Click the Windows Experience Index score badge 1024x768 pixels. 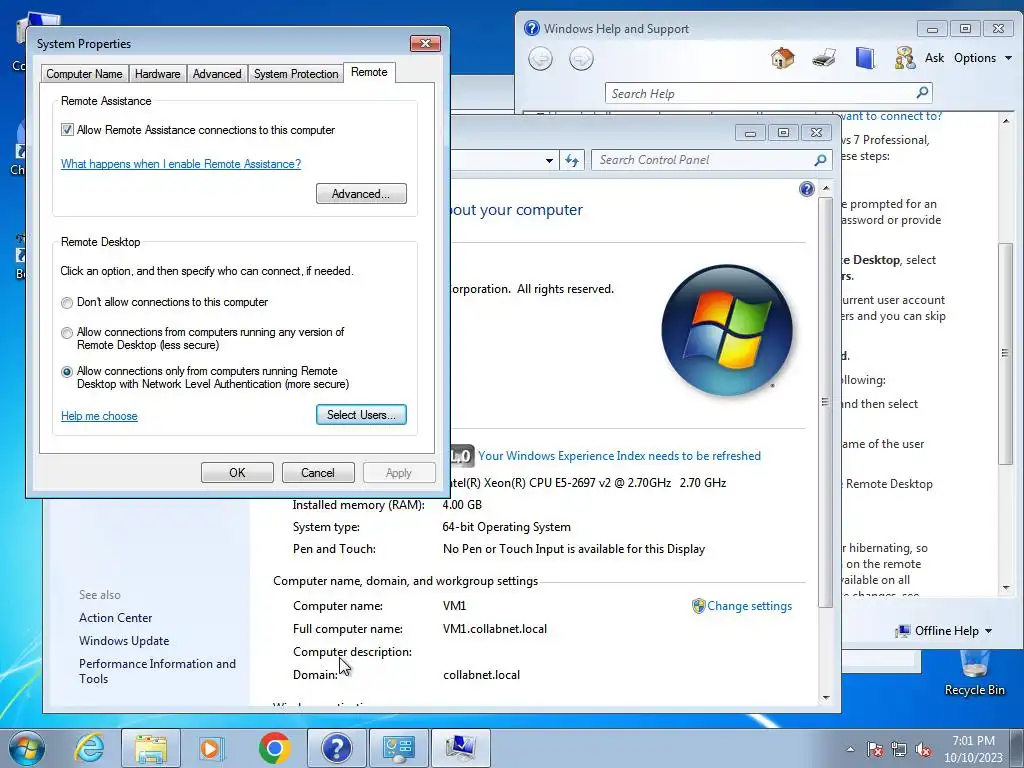(x=461, y=456)
